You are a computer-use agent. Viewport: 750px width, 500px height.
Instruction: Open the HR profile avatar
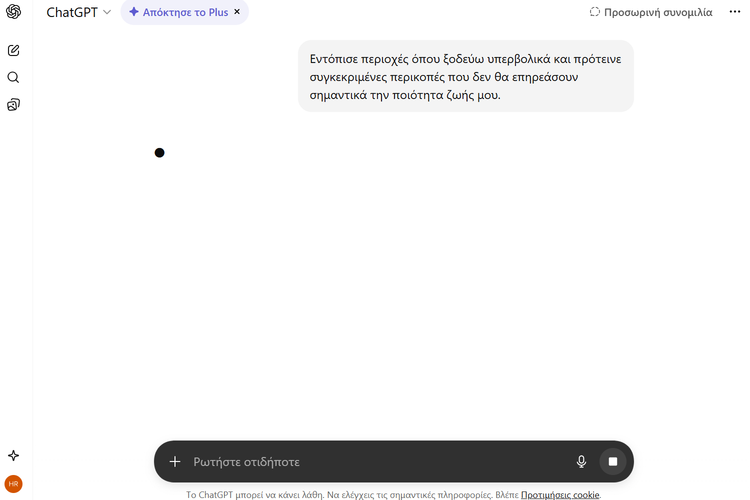[14, 483]
